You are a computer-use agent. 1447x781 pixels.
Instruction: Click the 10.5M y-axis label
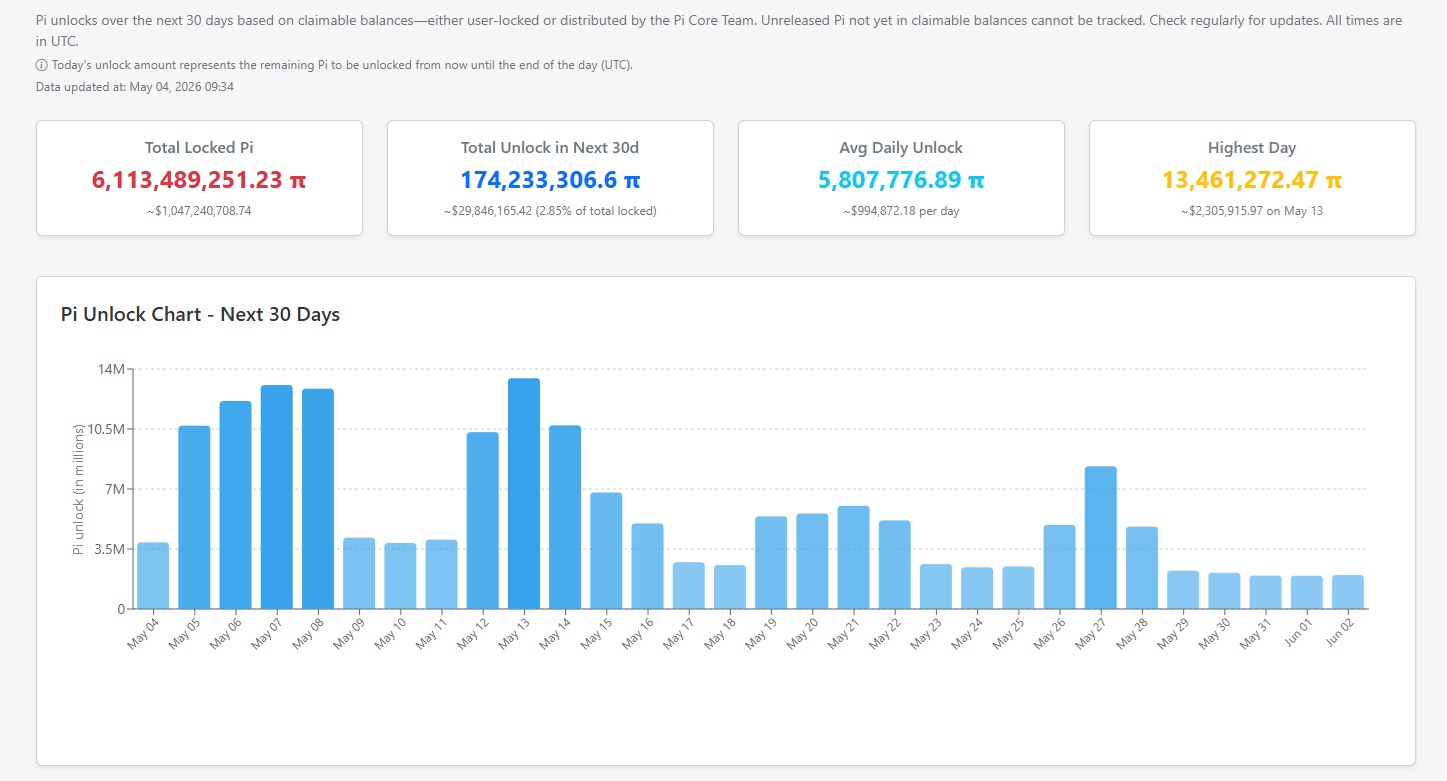(x=106, y=429)
